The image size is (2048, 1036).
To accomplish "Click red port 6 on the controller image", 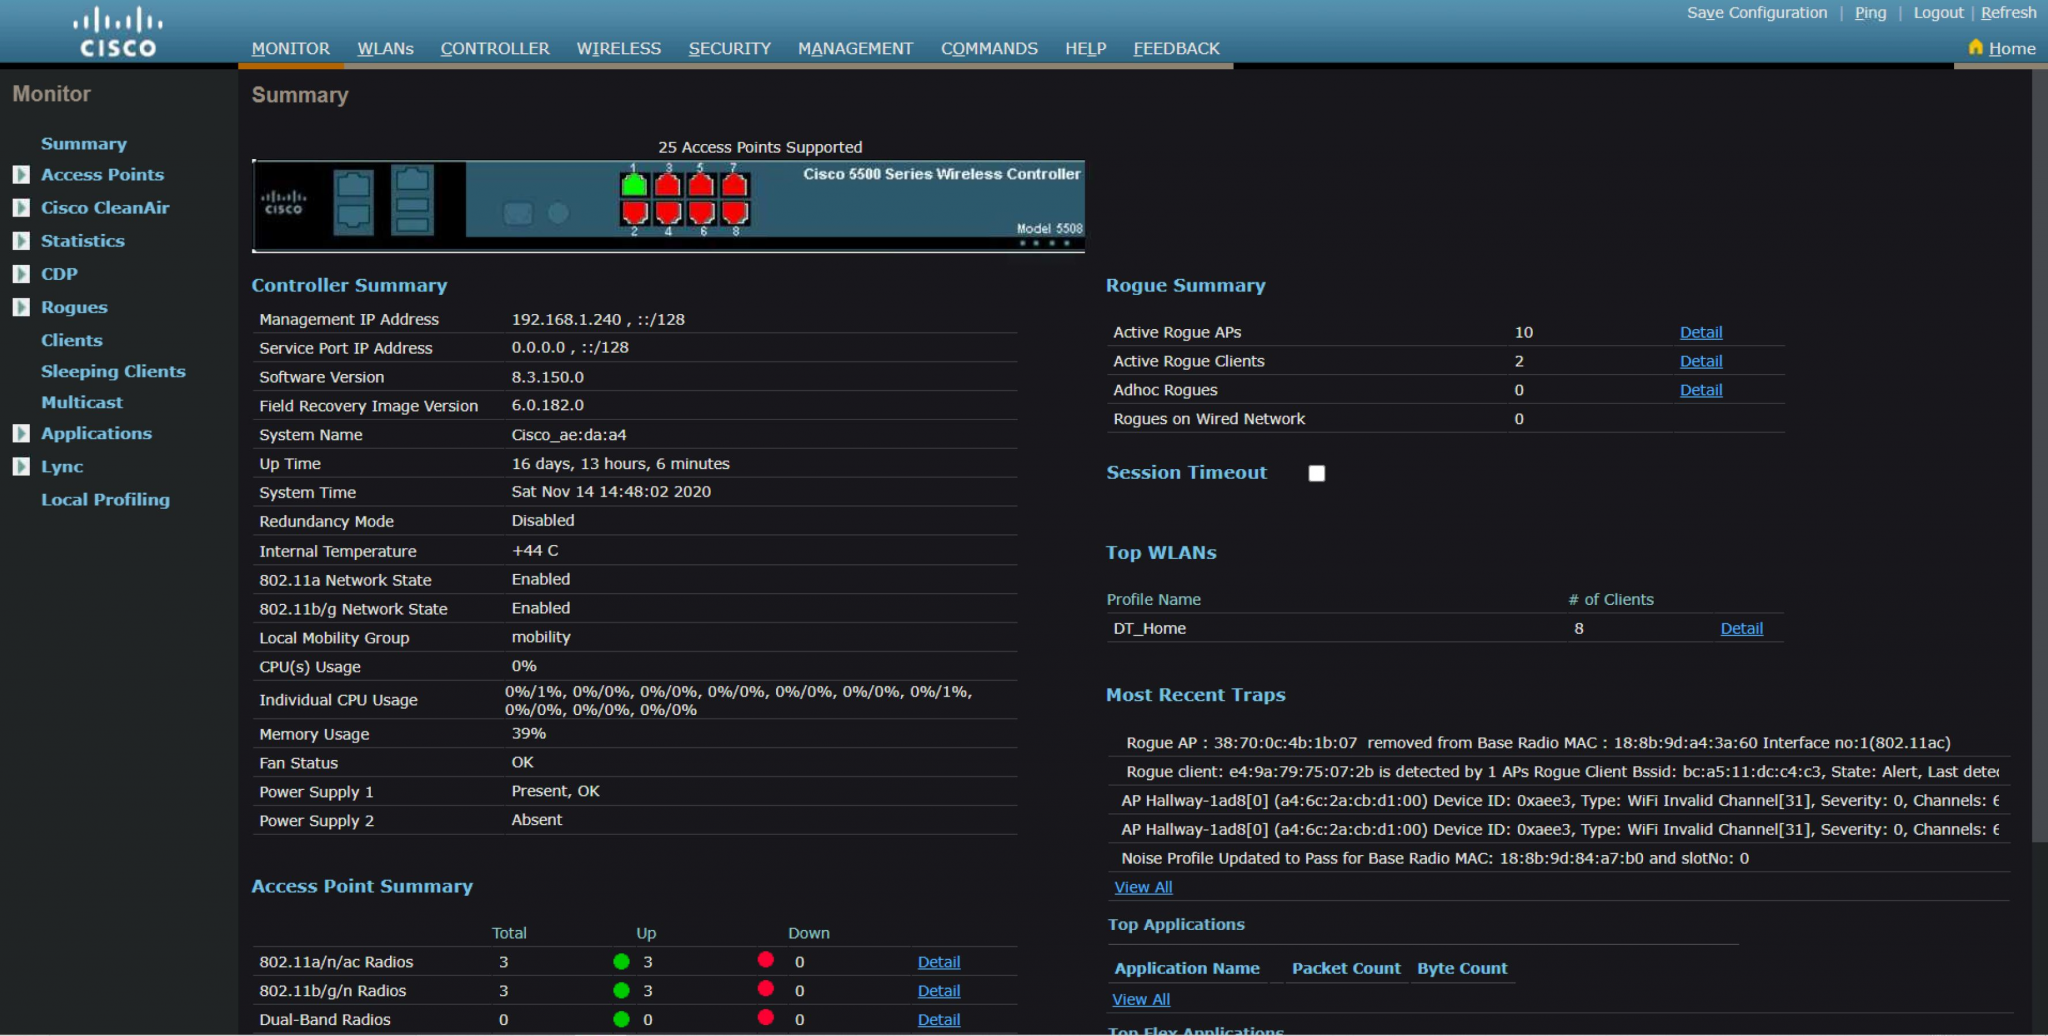I will tap(701, 212).
